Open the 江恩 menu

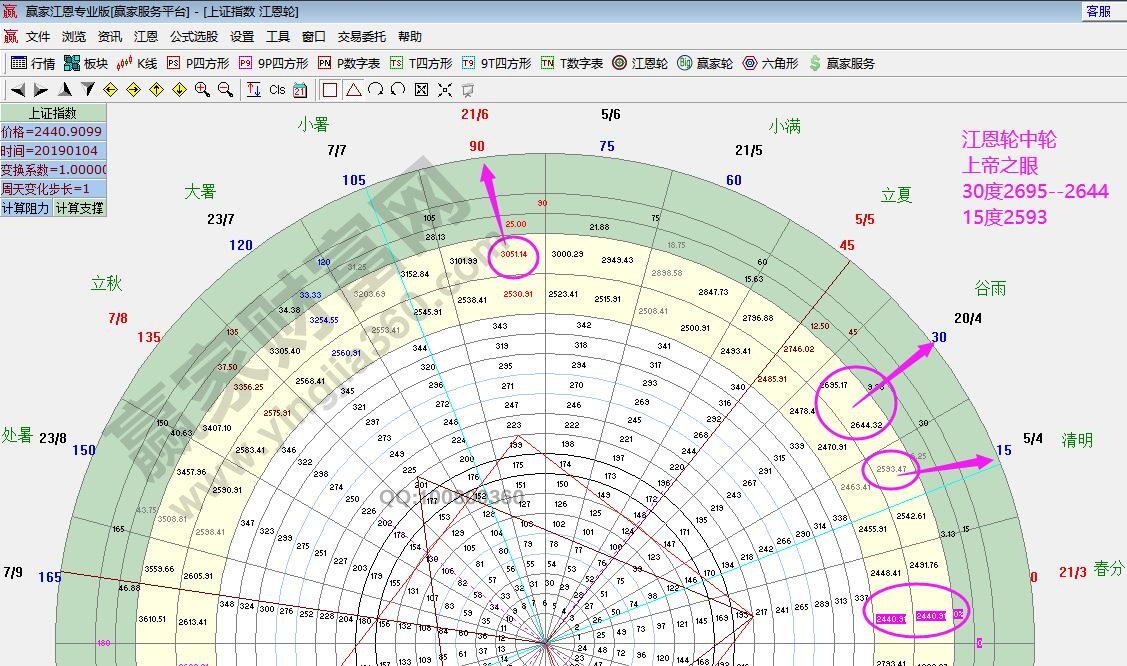point(145,35)
